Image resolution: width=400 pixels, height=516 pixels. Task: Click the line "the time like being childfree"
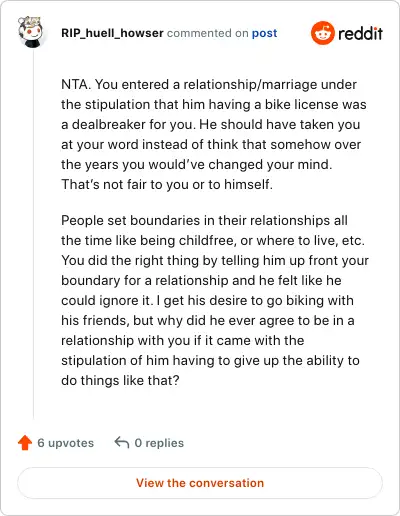coord(213,240)
